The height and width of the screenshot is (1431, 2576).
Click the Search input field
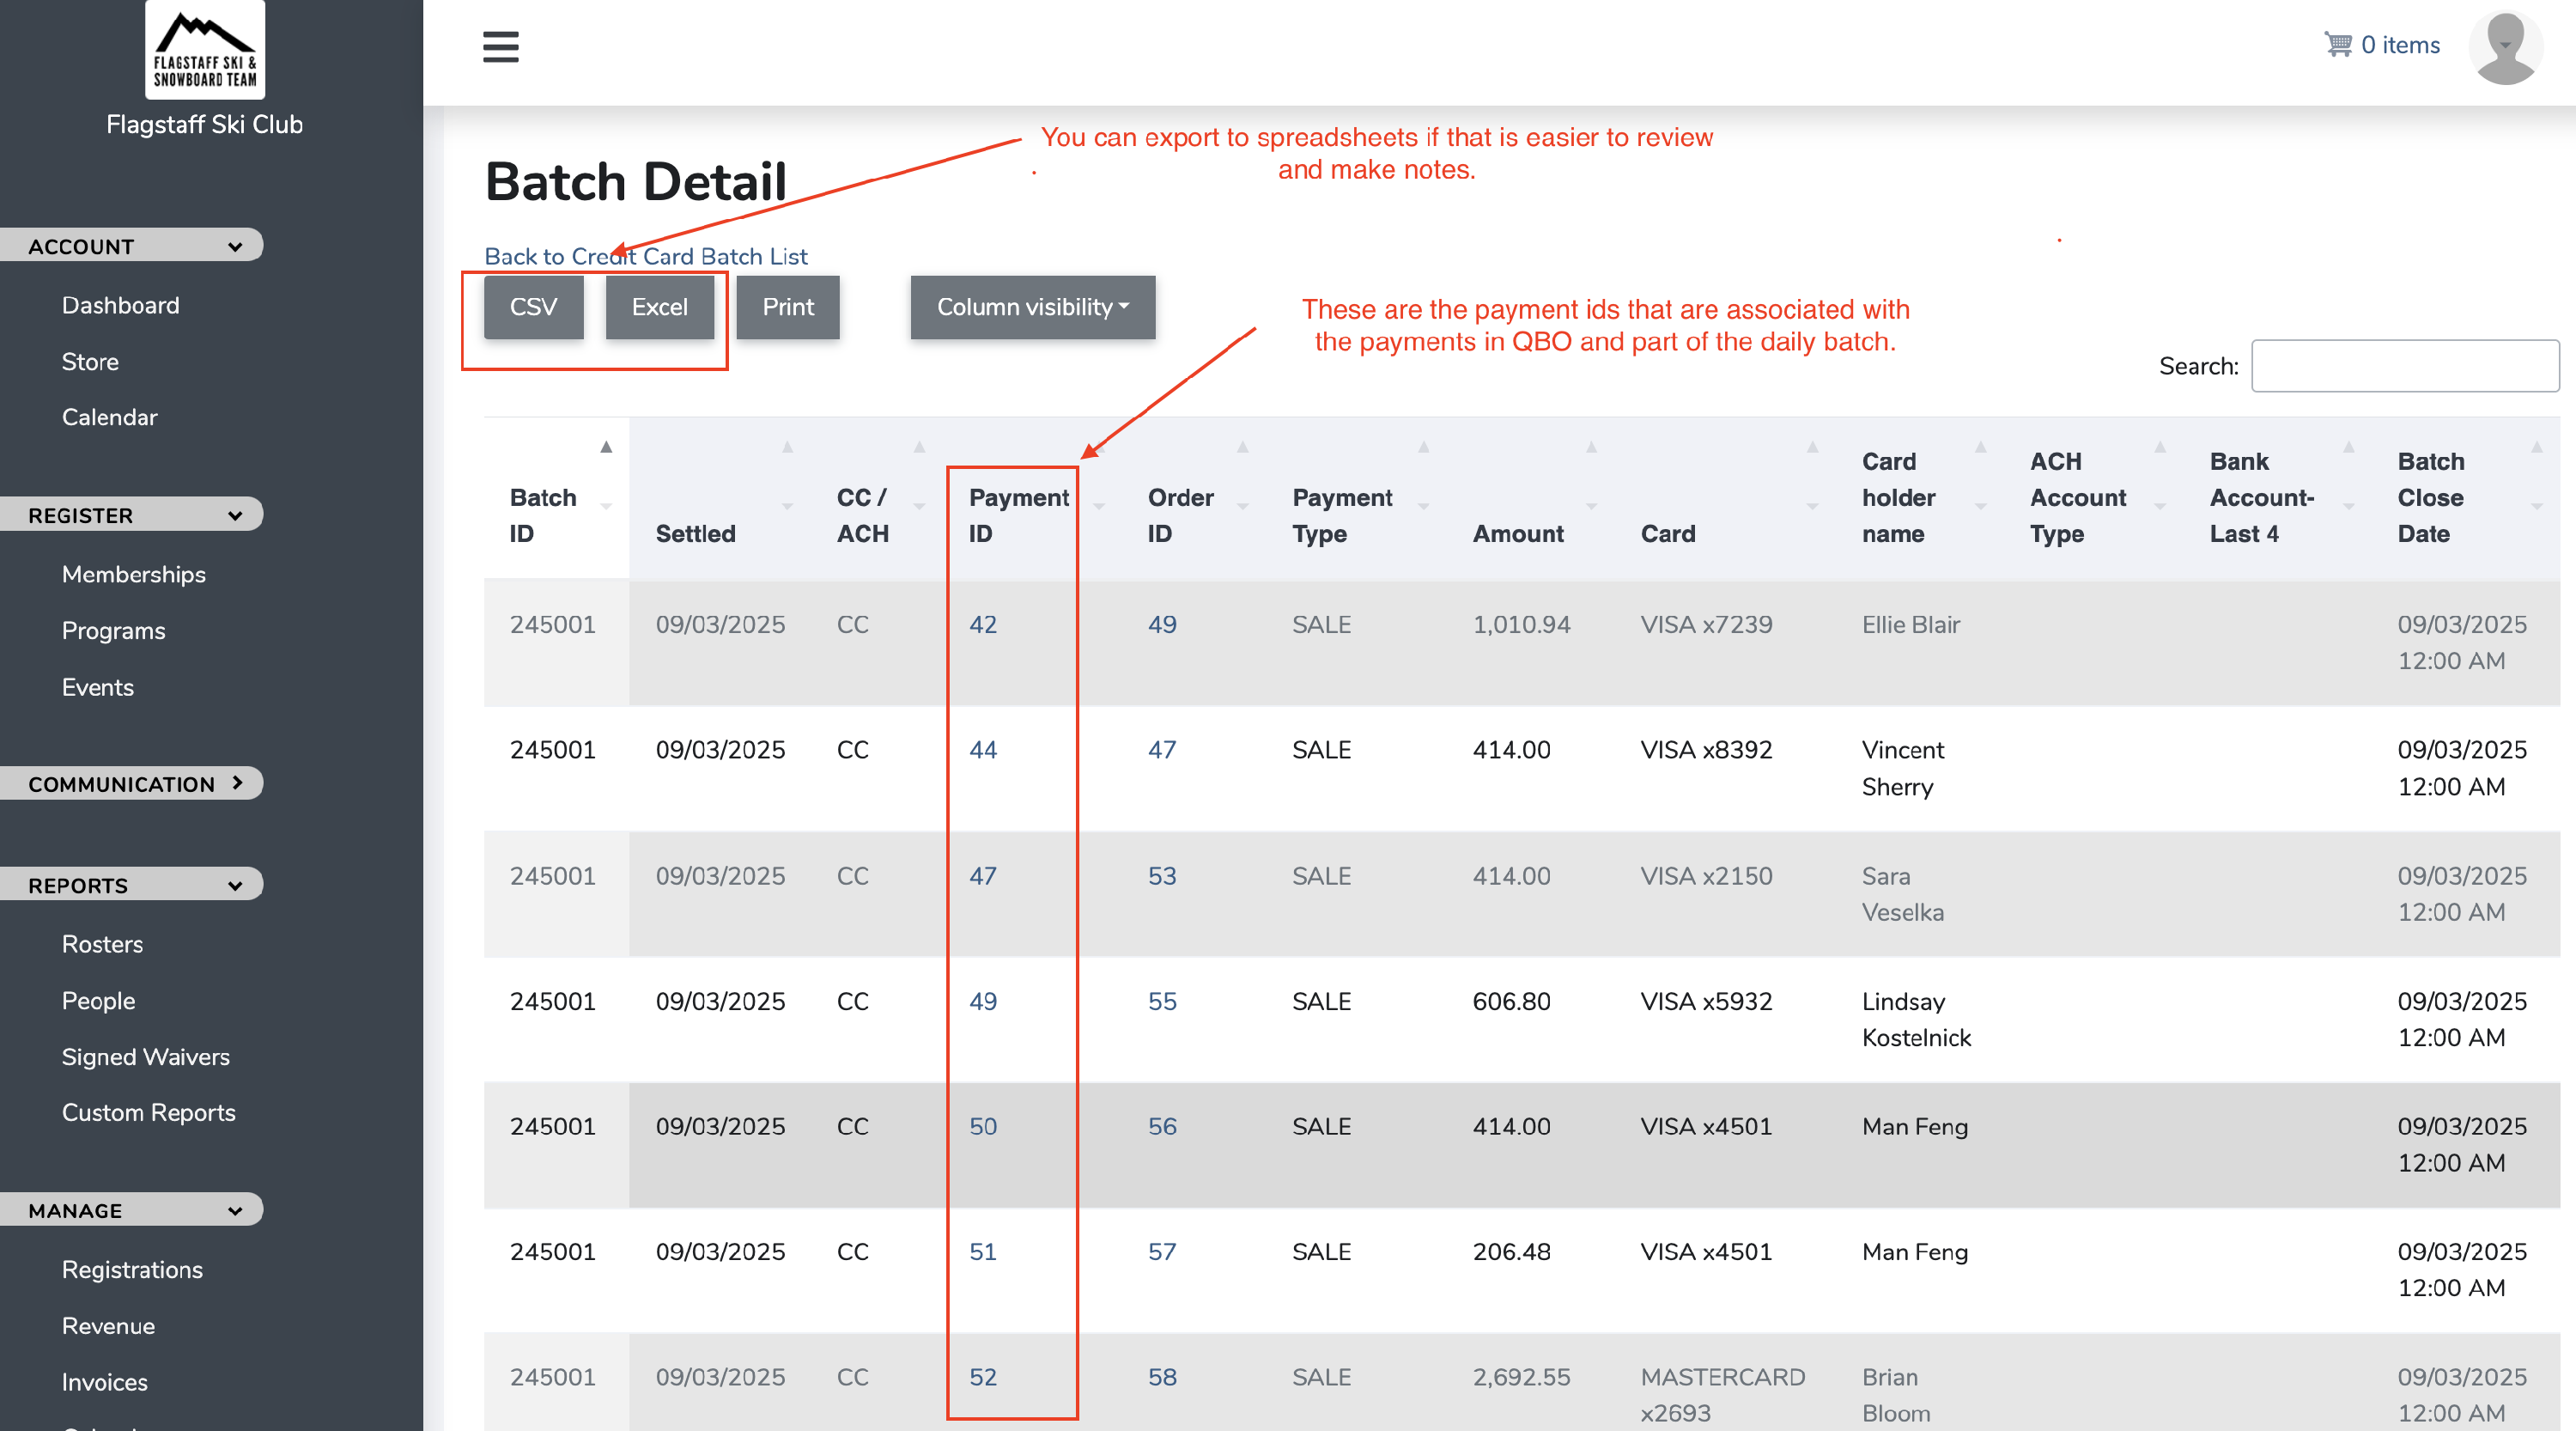pos(2404,366)
